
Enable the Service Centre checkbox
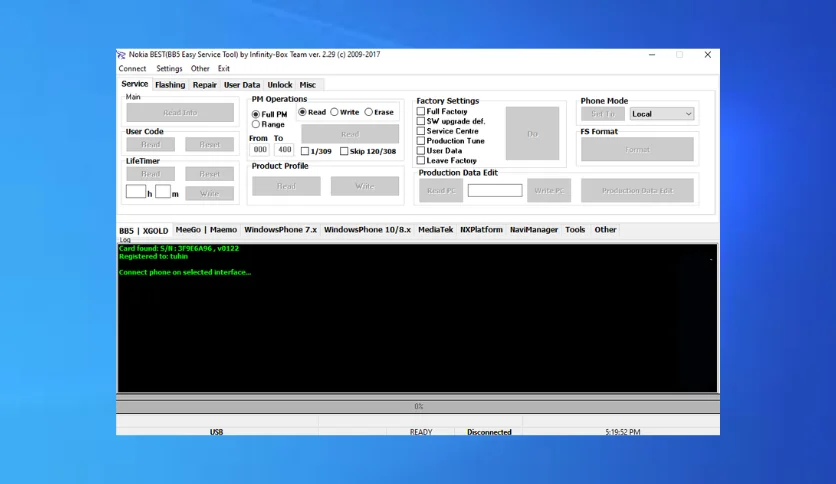click(421, 131)
